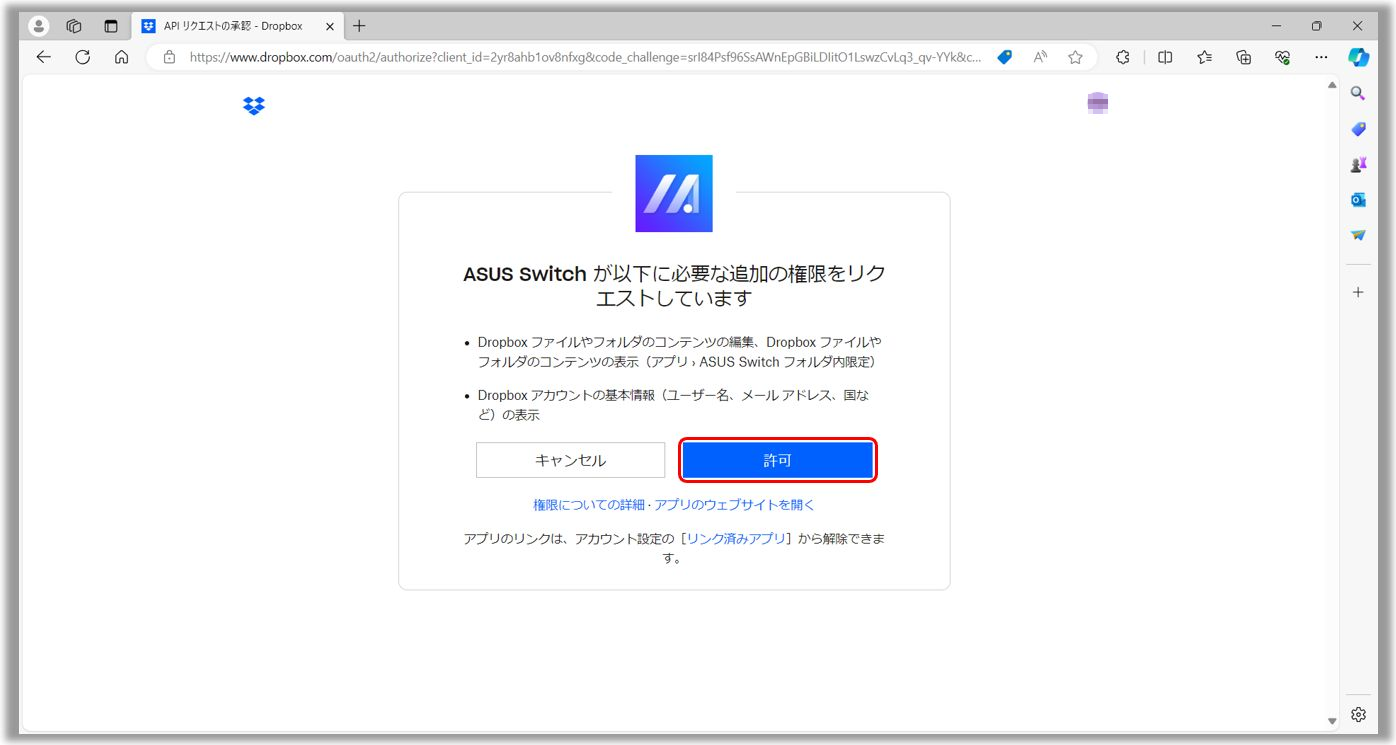
Task: Click the Edge profile avatar icon
Action: tap(39, 26)
